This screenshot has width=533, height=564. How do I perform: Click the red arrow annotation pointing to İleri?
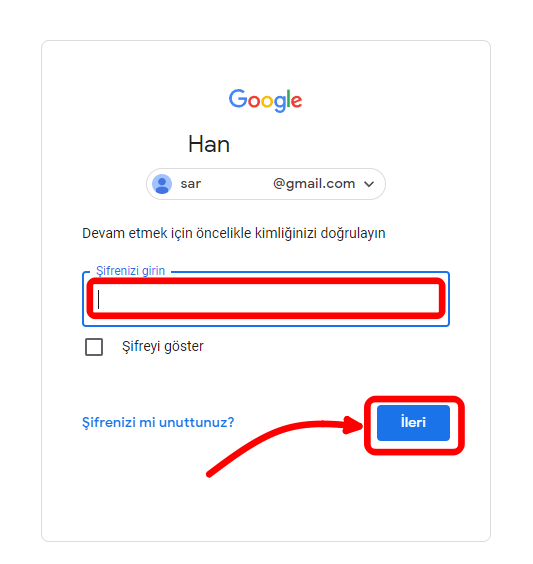(x=284, y=445)
